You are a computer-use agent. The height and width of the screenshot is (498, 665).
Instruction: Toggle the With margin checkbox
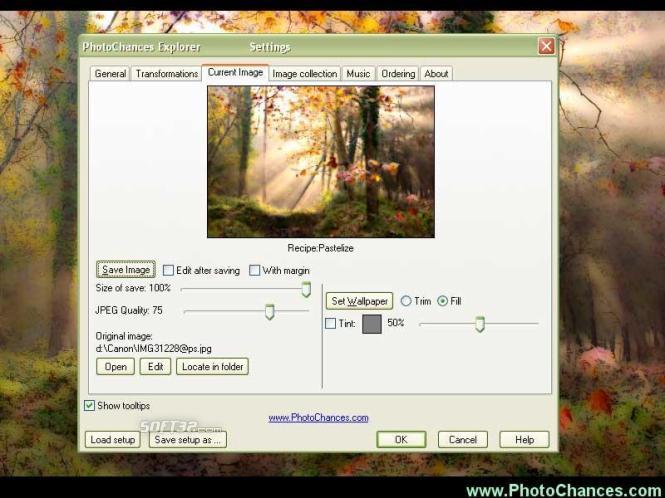point(254,270)
